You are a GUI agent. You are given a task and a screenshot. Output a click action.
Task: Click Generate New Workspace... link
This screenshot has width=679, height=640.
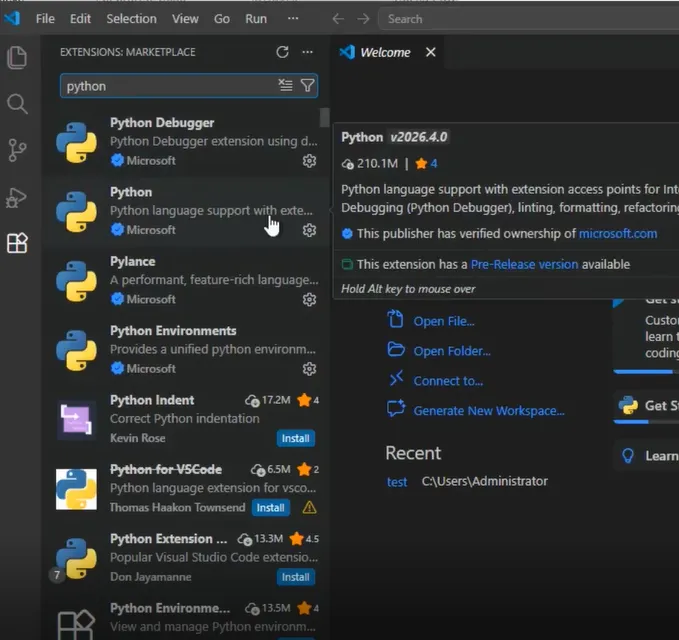point(489,411)
